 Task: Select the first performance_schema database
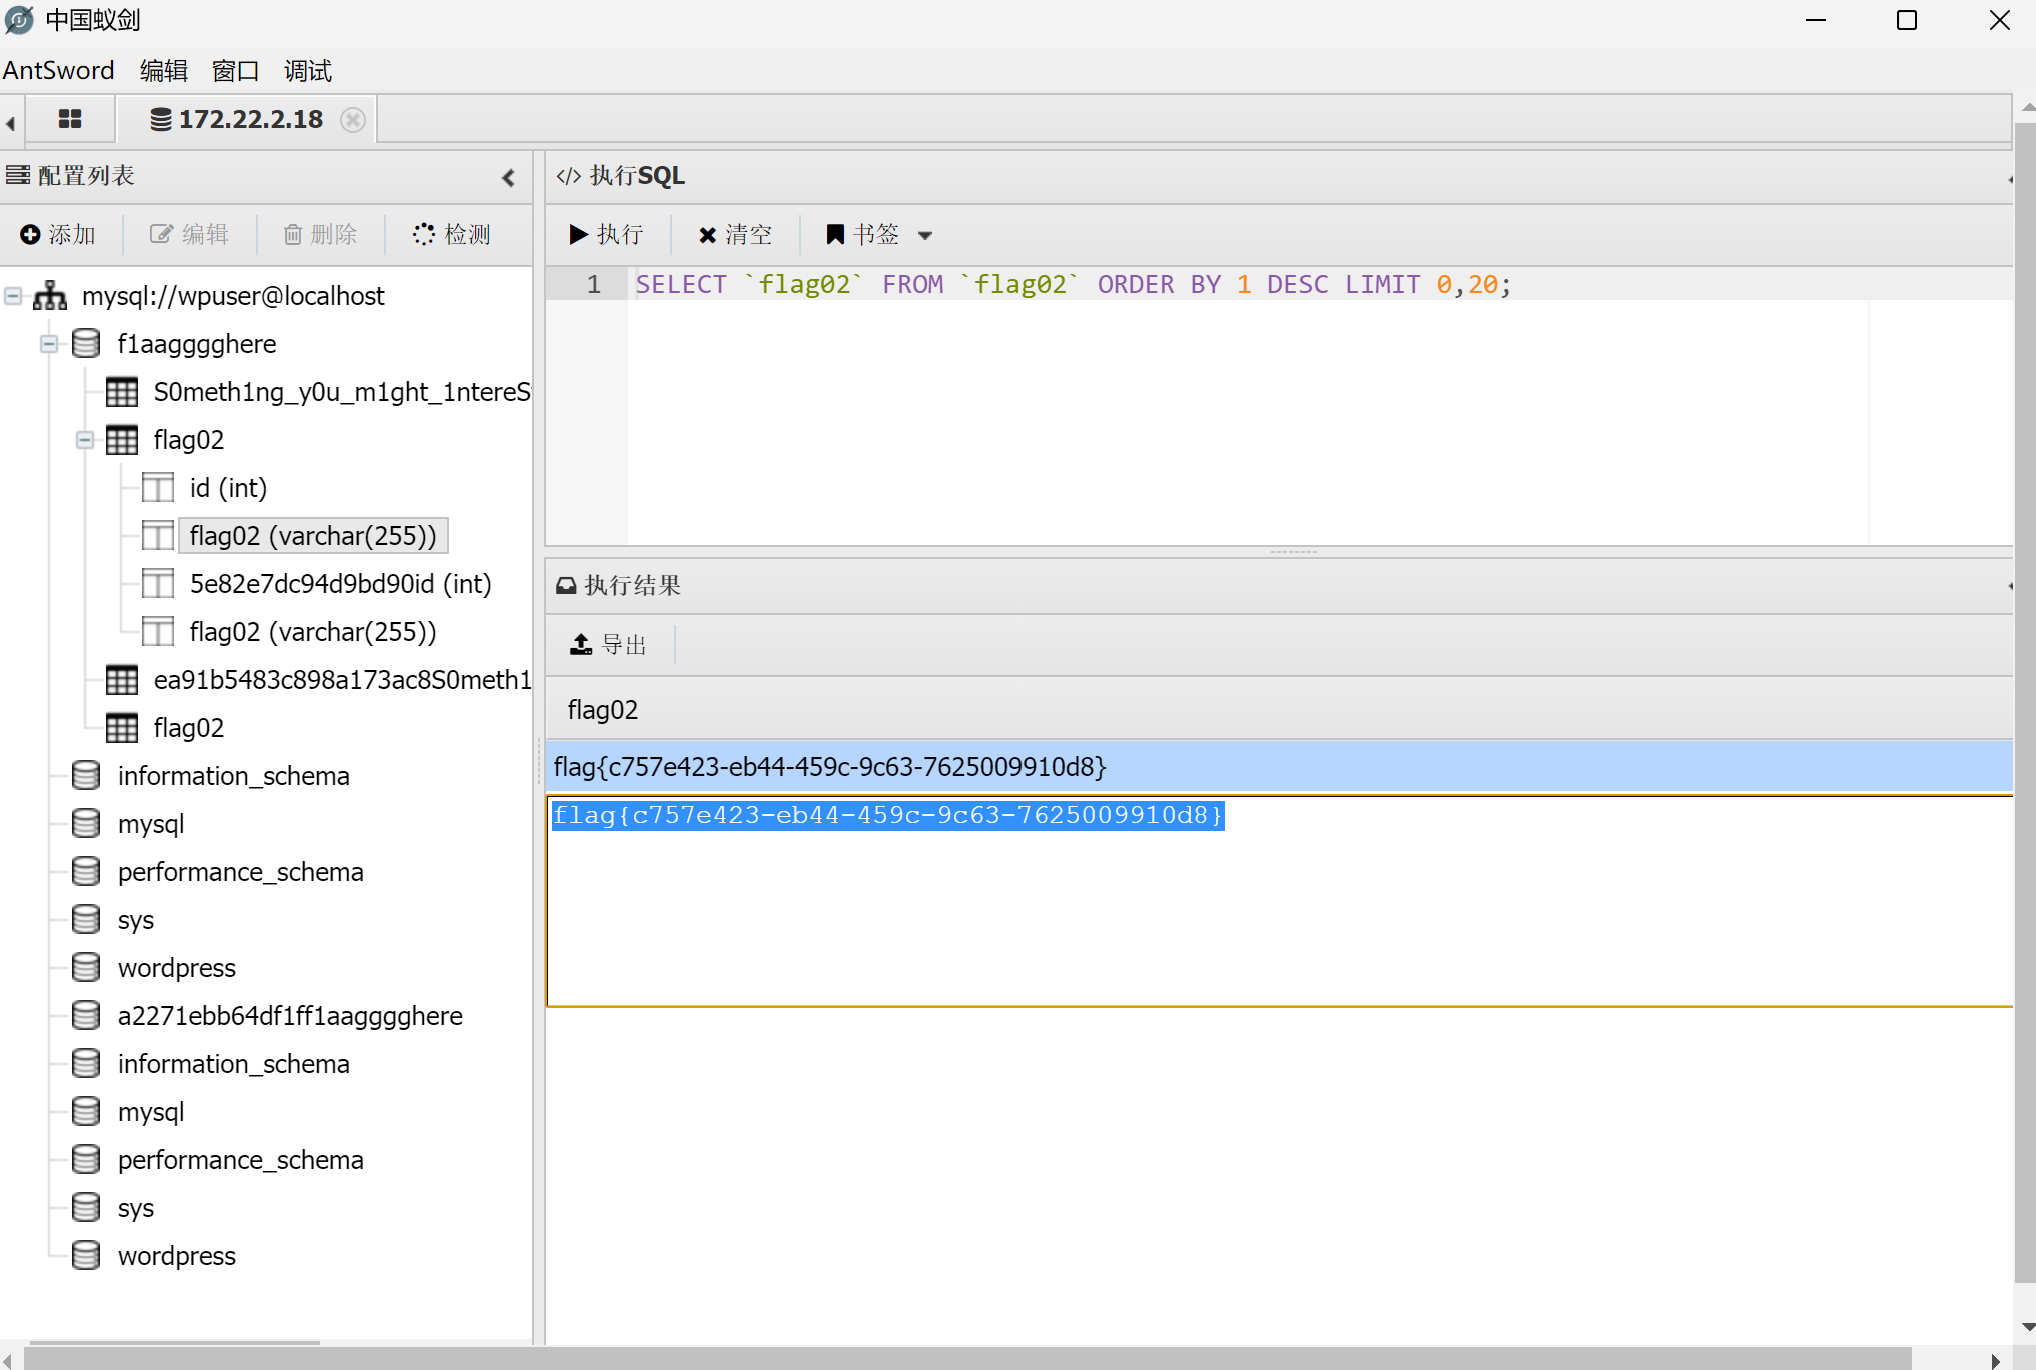[240, 872]
